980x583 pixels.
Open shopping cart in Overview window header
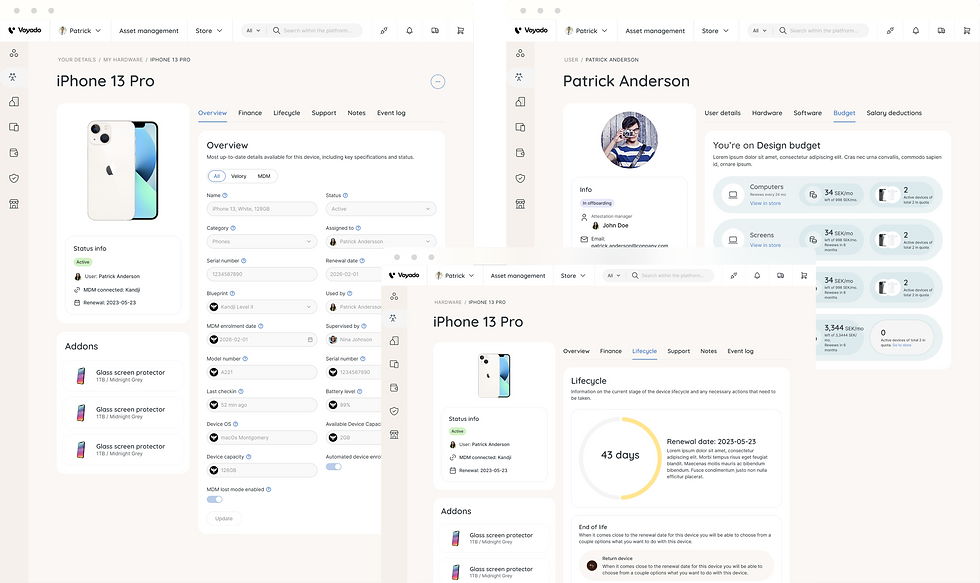tap(461, 30)
